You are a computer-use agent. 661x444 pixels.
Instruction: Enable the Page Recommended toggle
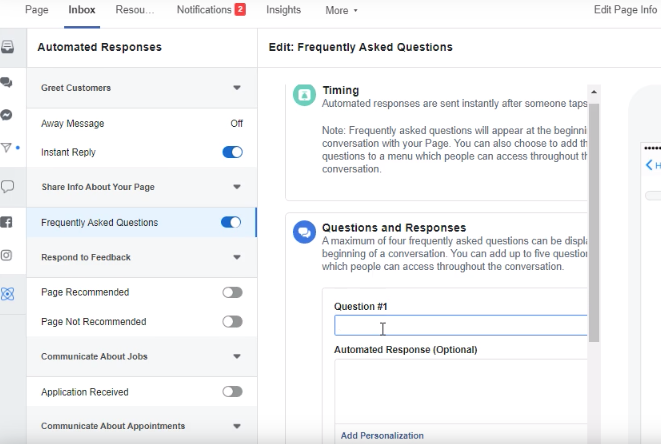coord(232,292)
